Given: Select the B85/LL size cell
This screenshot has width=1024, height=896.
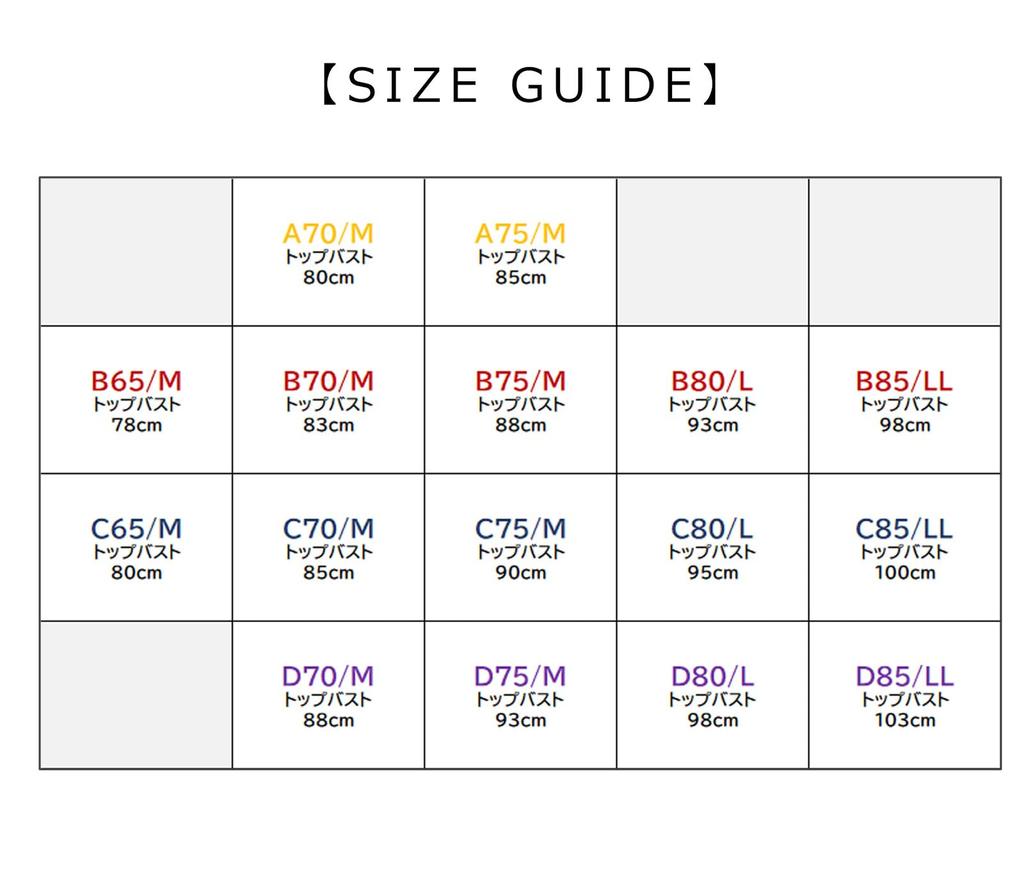Looking at the screenshot, I should point(904,400).
